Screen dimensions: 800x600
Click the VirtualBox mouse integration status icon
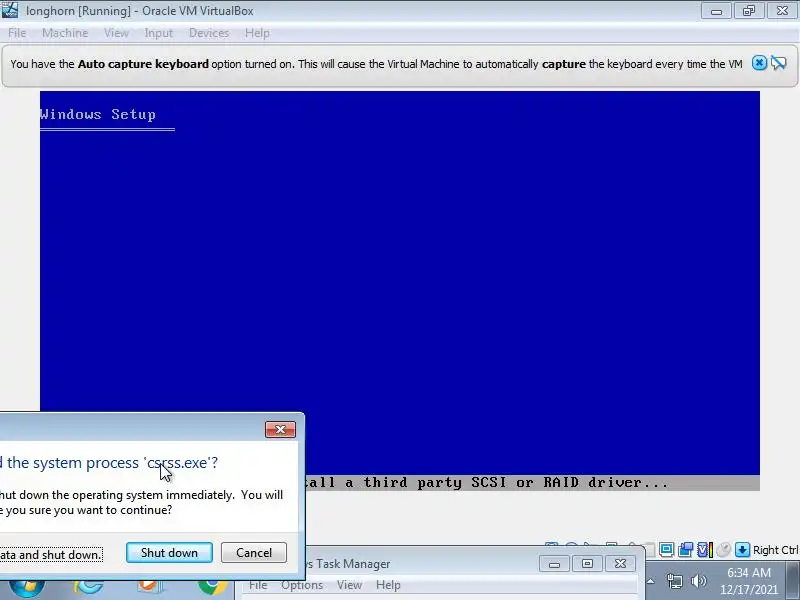723,550
